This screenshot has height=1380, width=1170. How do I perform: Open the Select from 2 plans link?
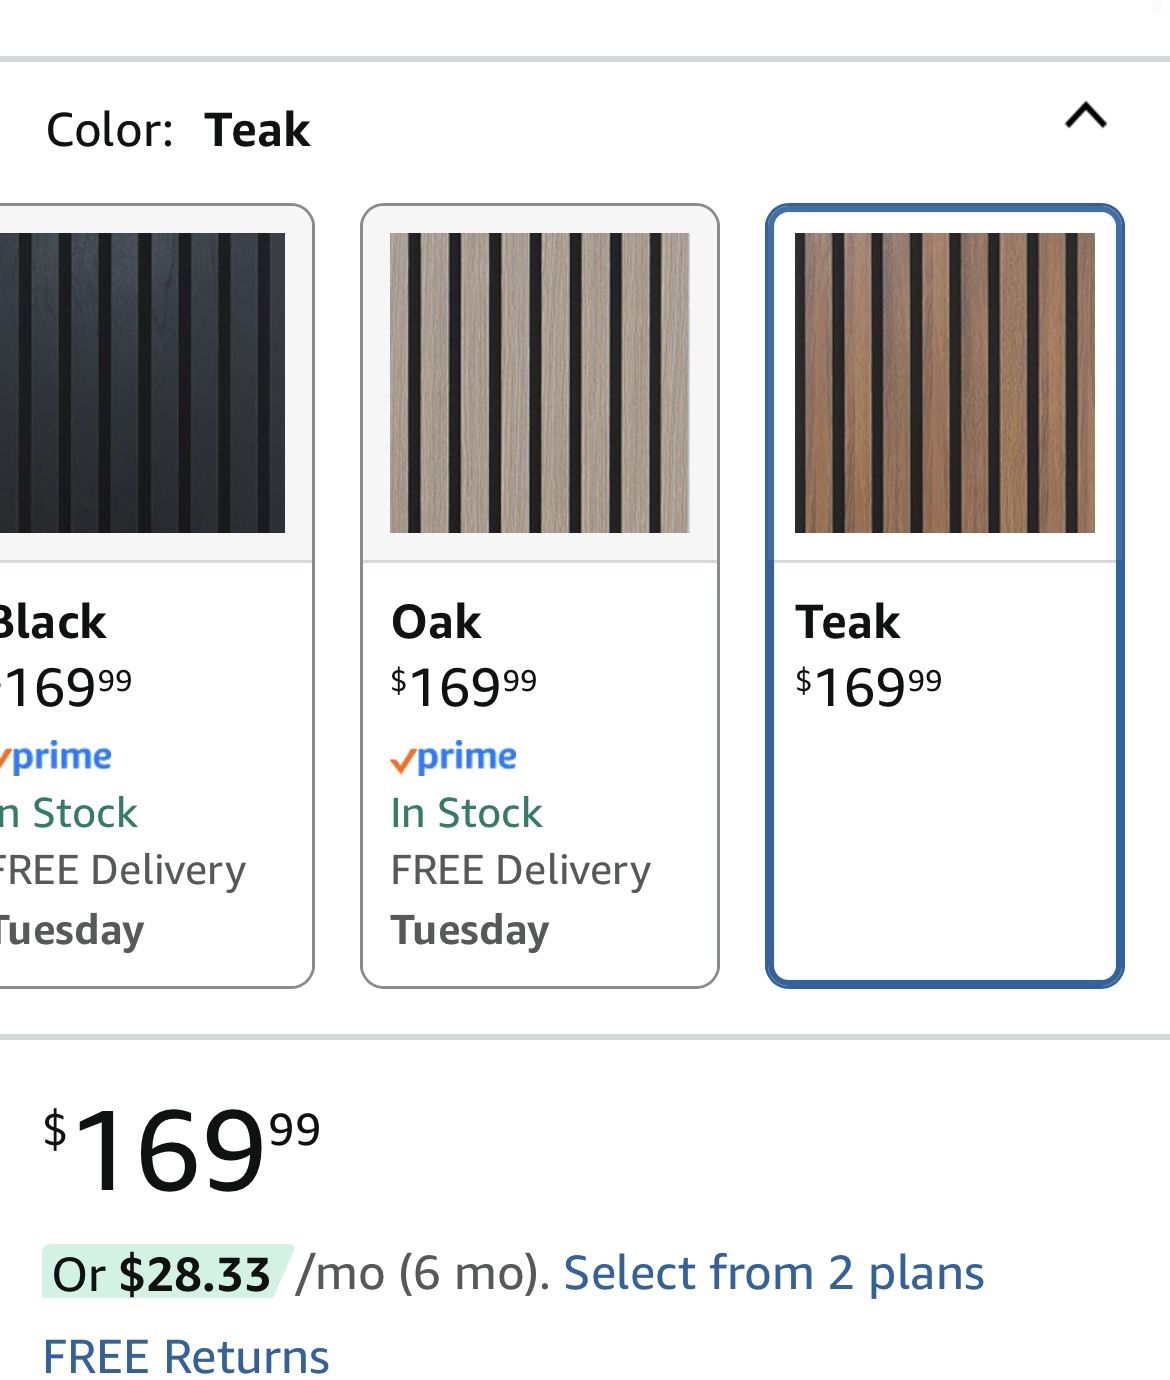(x=773, y=1273)
